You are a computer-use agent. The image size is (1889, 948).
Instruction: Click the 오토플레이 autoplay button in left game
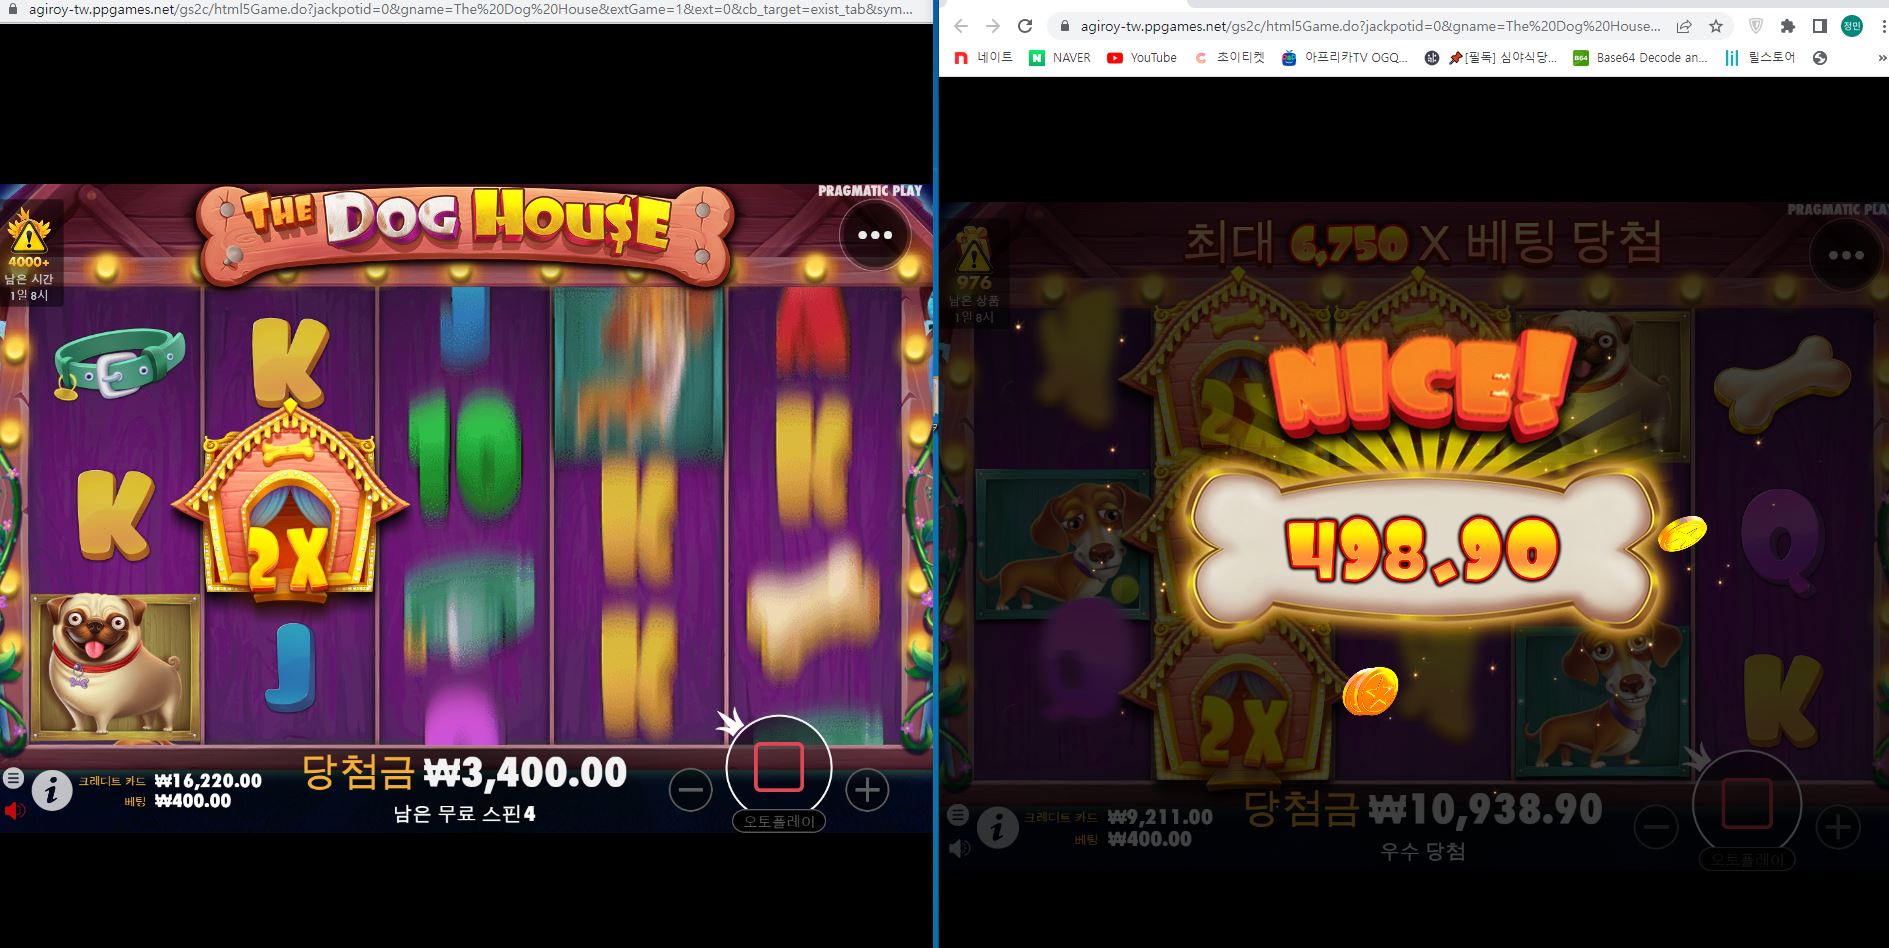[x=779, y=821]
